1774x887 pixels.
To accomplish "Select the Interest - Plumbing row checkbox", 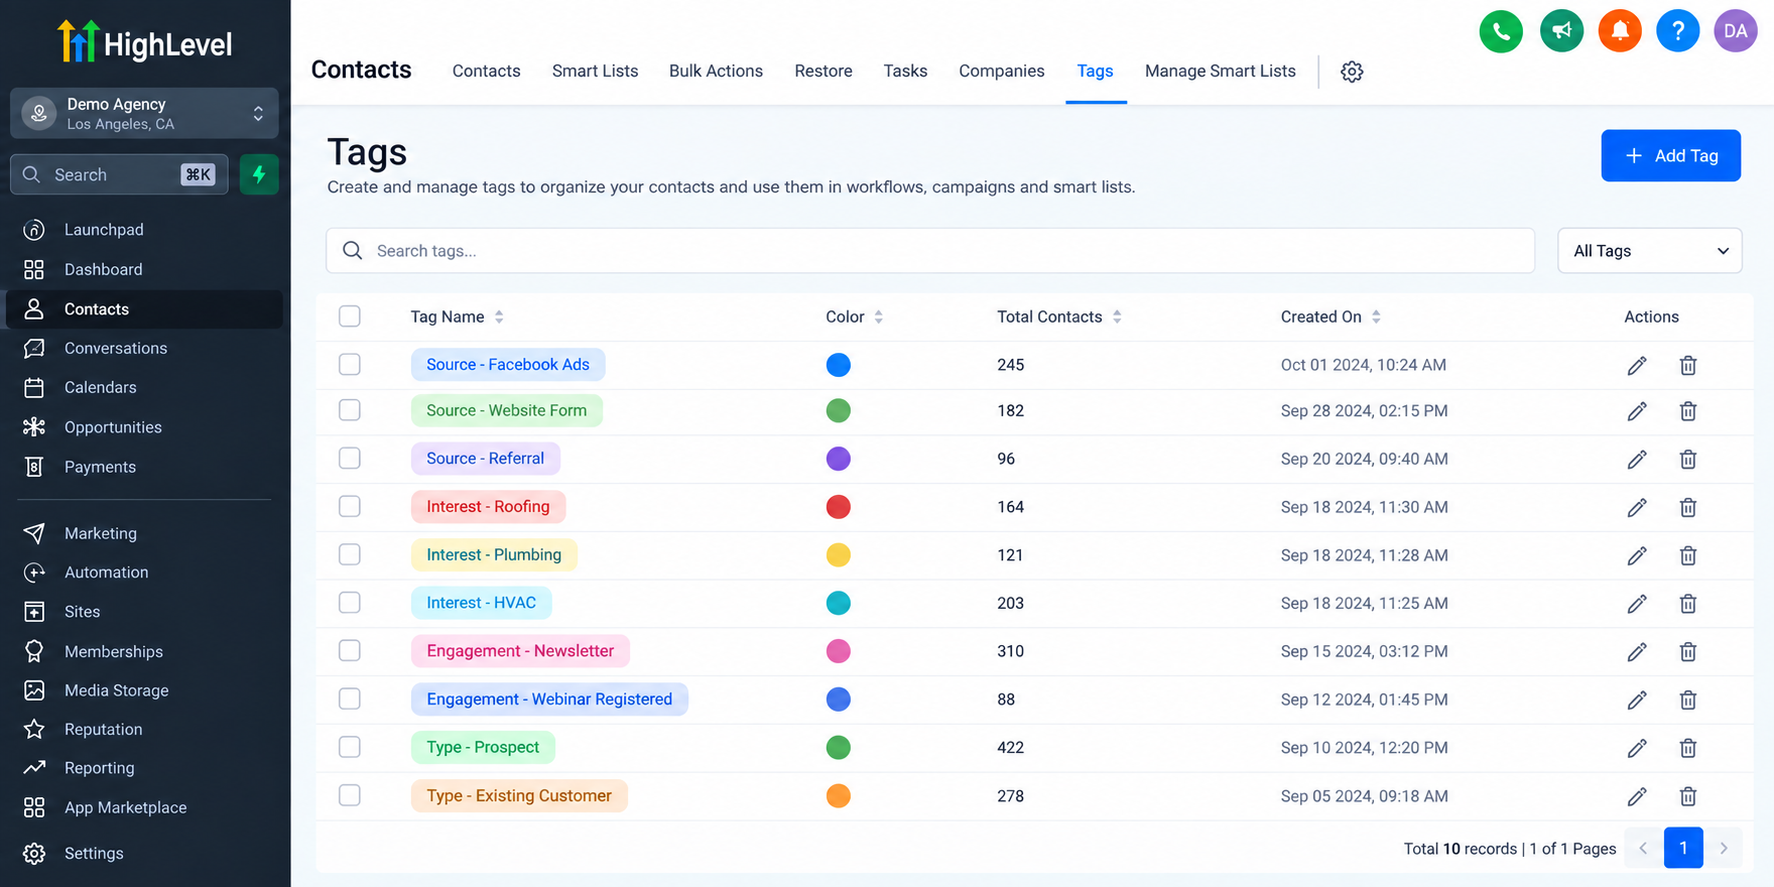I will 349,554.
